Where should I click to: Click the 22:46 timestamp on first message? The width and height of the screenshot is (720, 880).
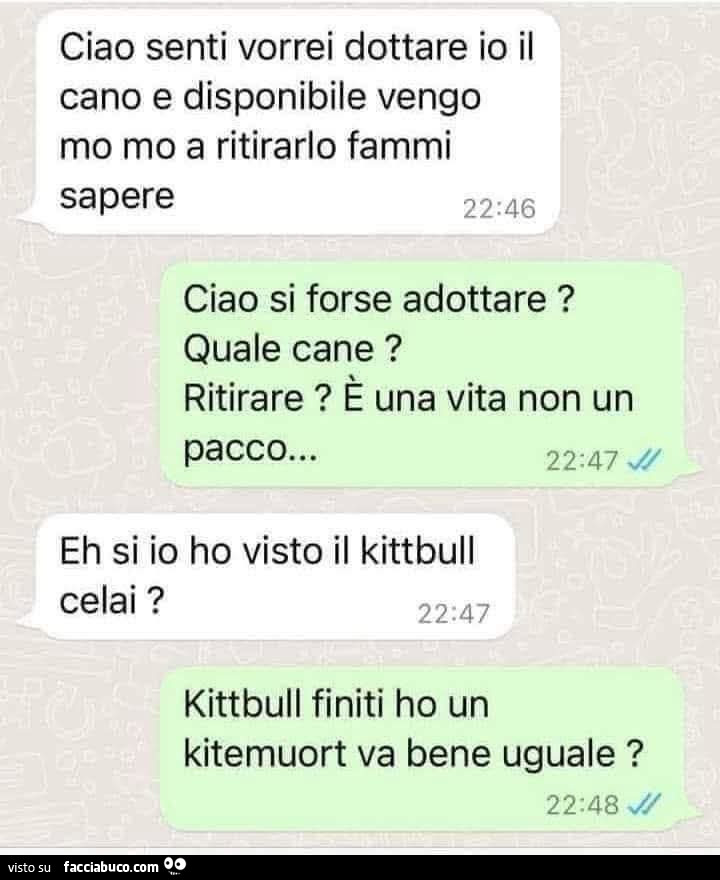[x=499, y=209]
